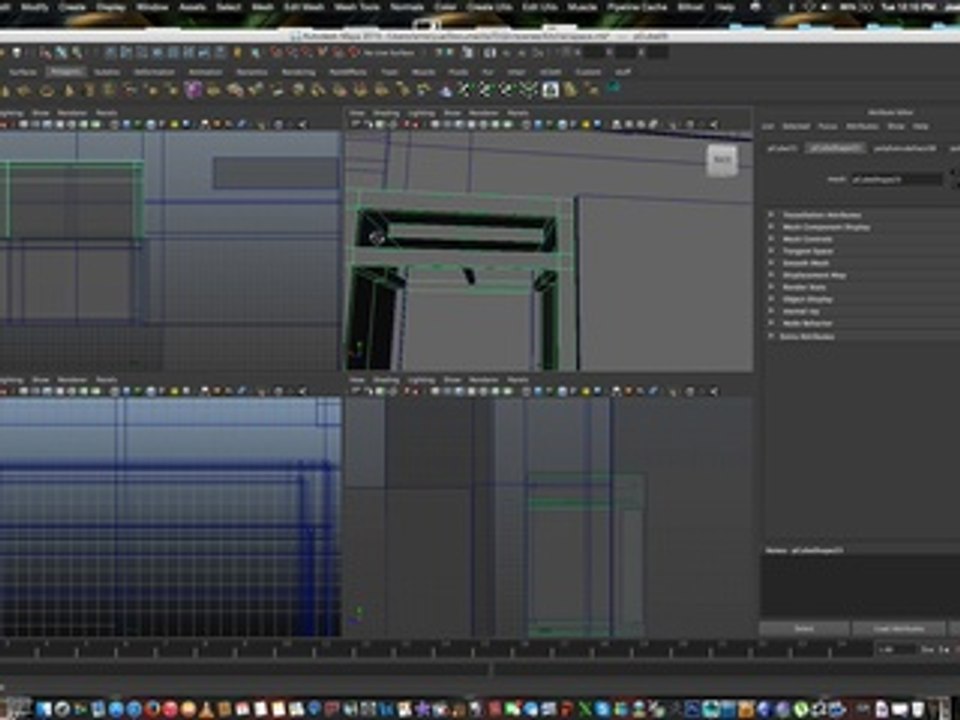Open Renderer menu of the perspective panel

(x=484, y=113)
